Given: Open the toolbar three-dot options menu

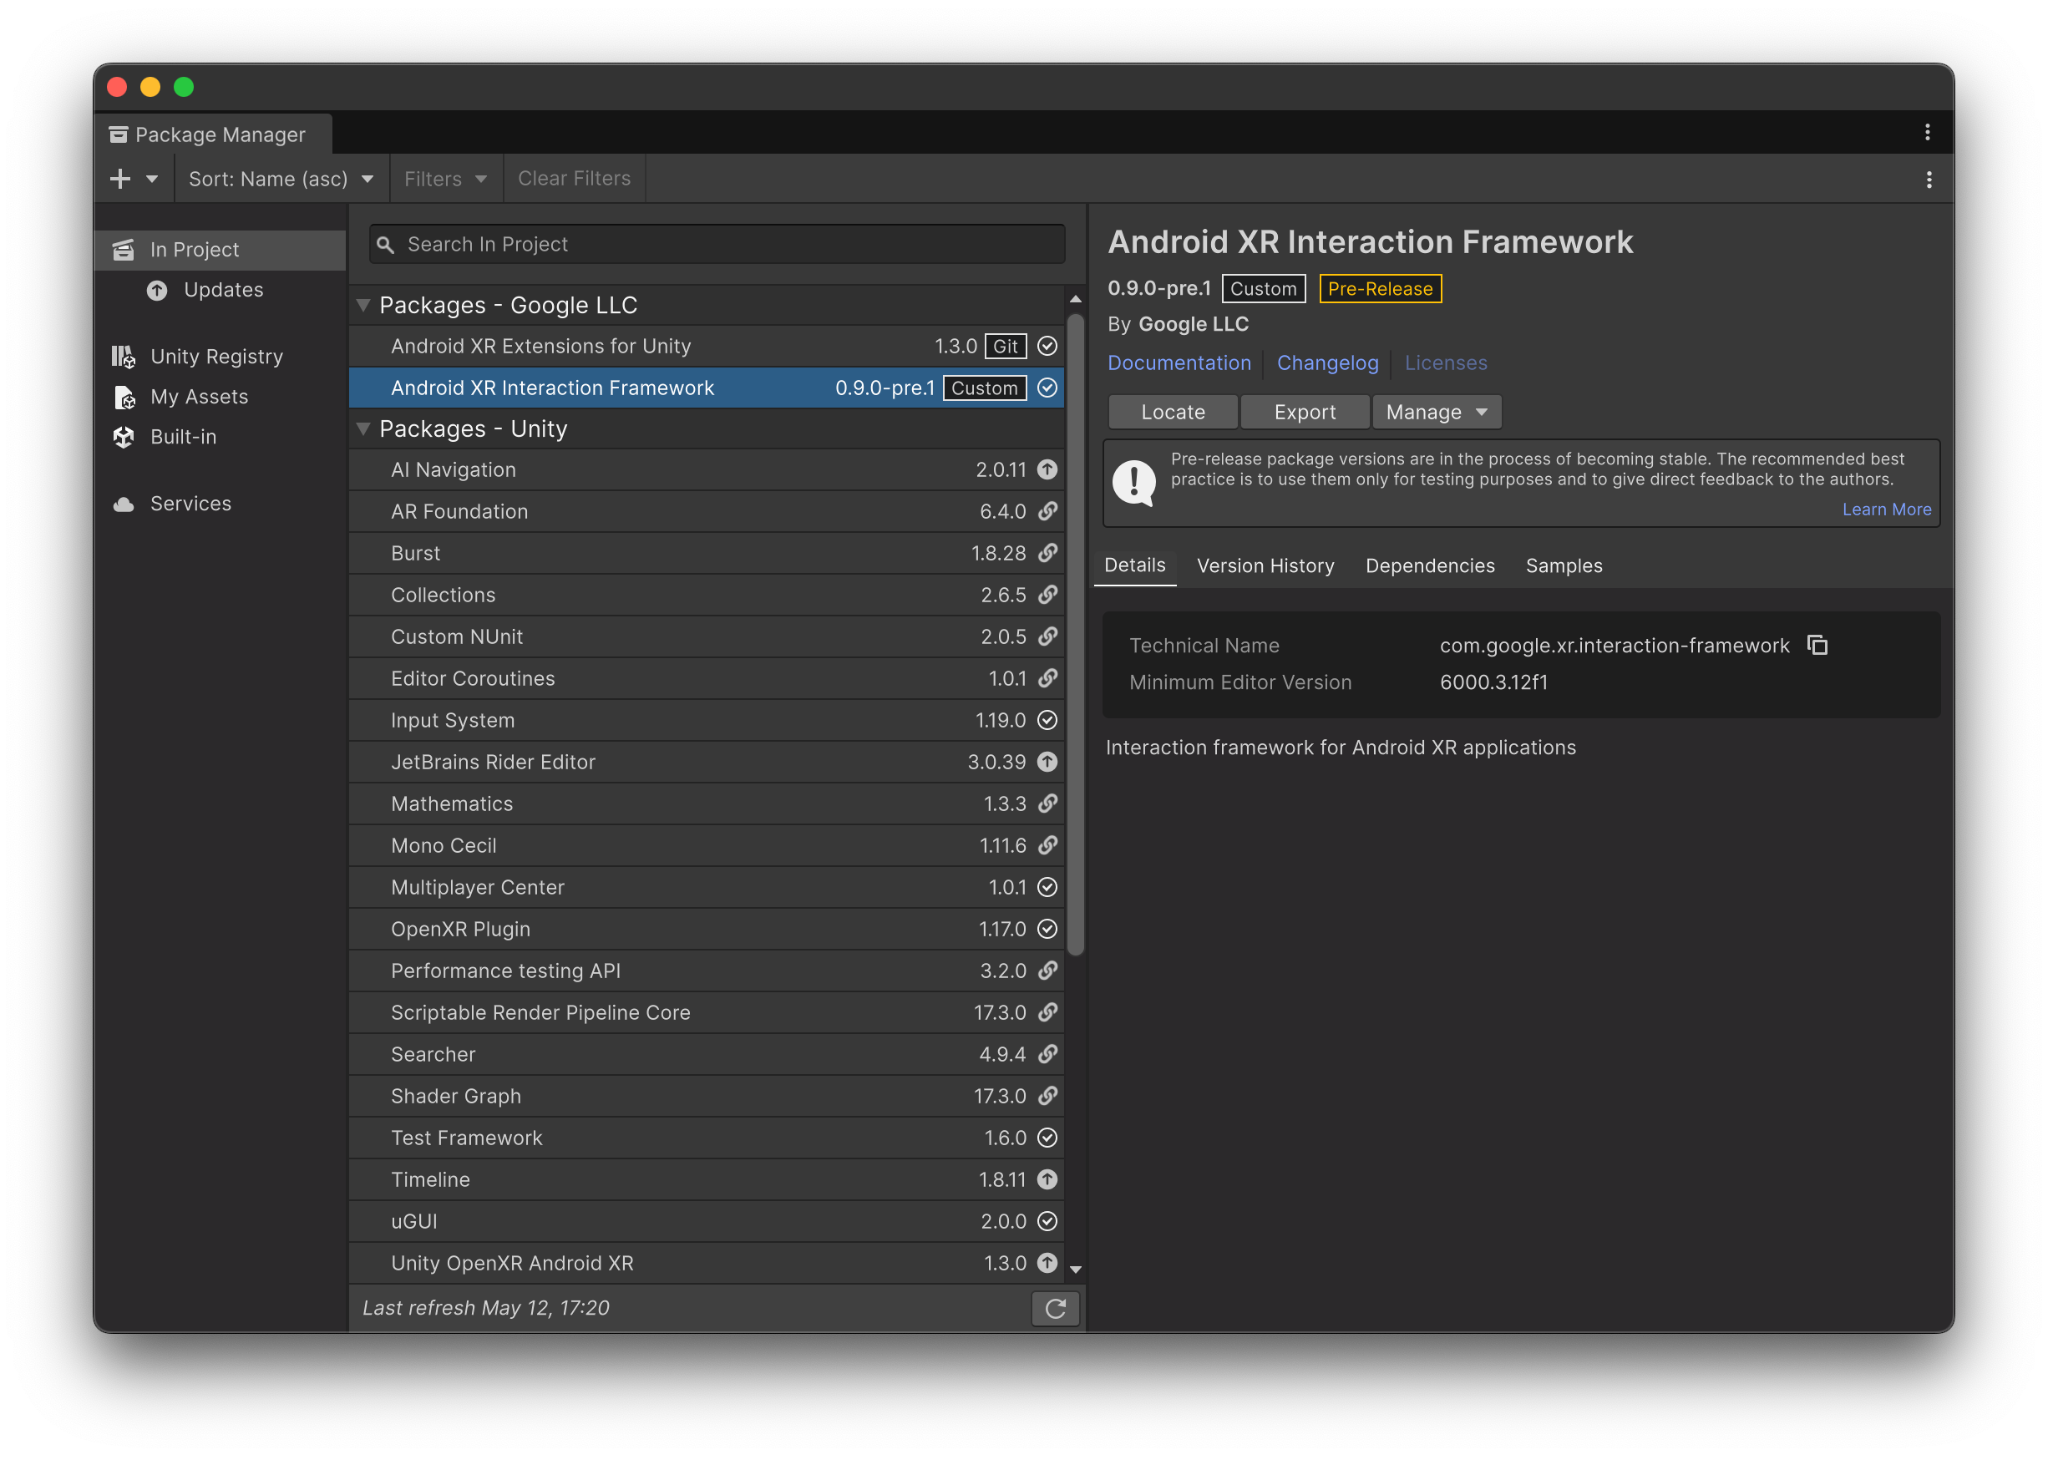Looking at the screenshot, I should [1929, 180].
